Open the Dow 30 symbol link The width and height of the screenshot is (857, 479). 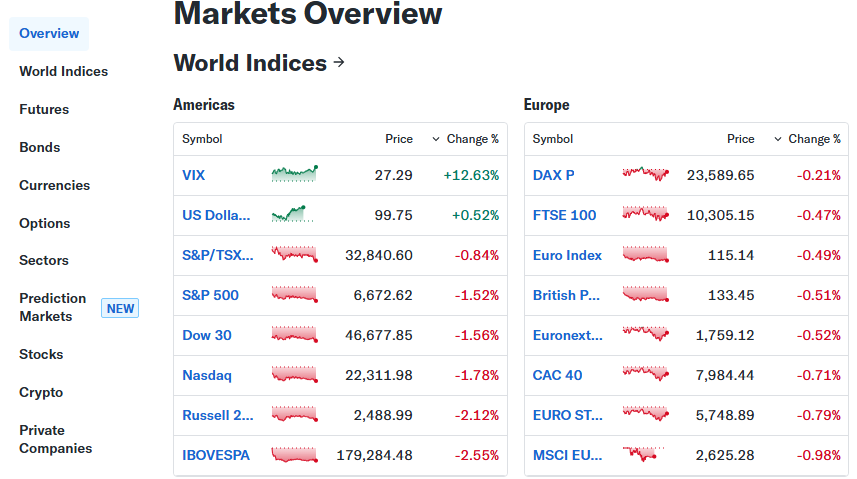pyautogui.click(x=207, y=335)
